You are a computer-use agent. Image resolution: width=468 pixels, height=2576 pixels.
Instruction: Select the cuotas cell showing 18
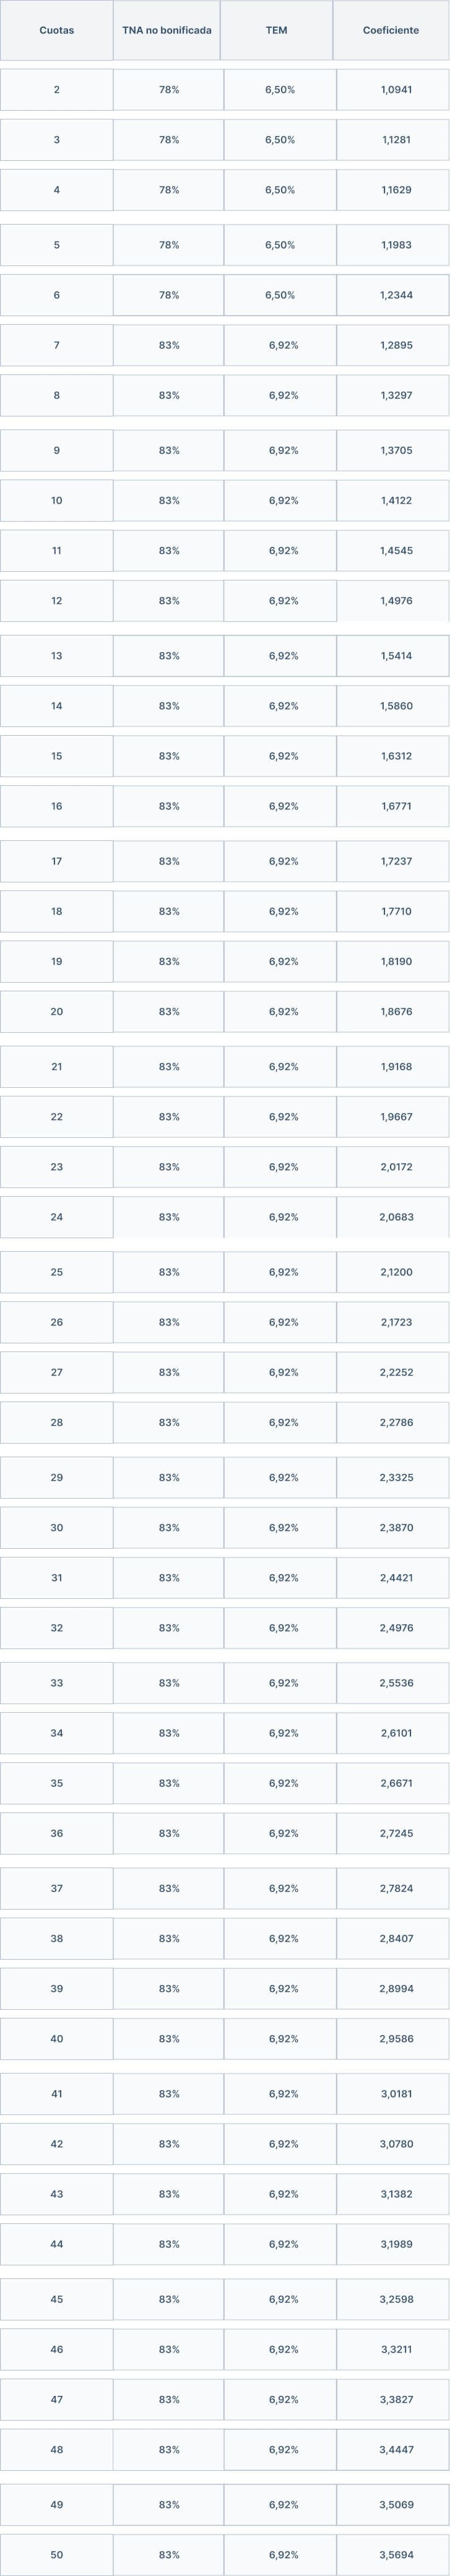point(56,911)
